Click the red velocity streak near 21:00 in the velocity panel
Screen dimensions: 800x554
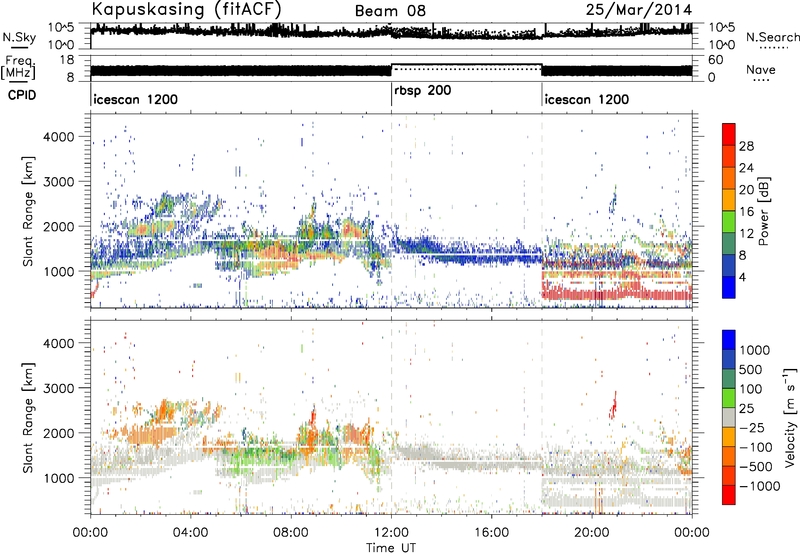[x=614, y=405]
